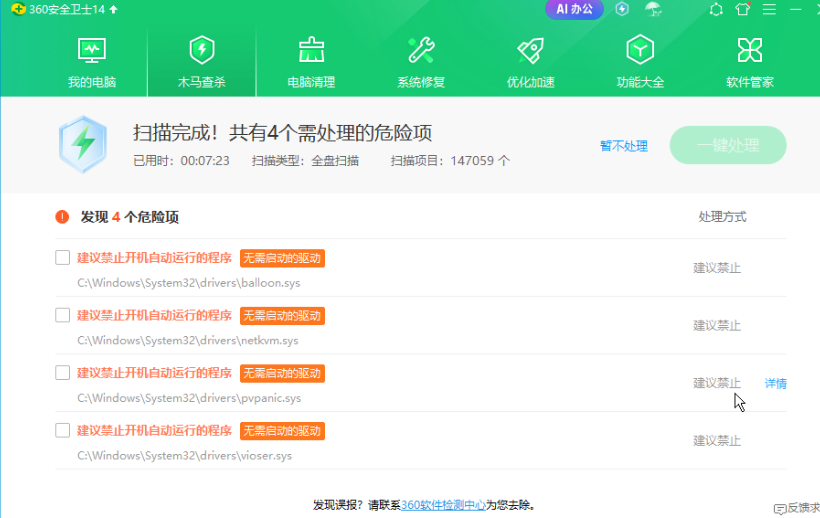Click the umbrella icon in title bar
820x518 pixels.
653,9
